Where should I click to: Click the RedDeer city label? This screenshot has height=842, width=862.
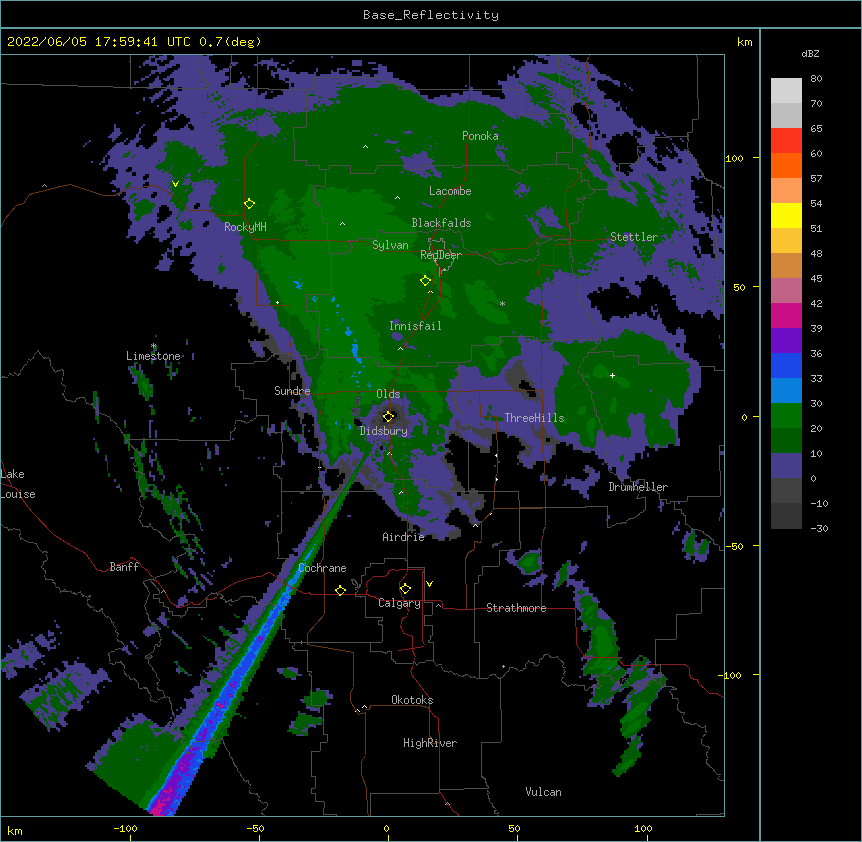pyautogui.click(x=441, y=255)
